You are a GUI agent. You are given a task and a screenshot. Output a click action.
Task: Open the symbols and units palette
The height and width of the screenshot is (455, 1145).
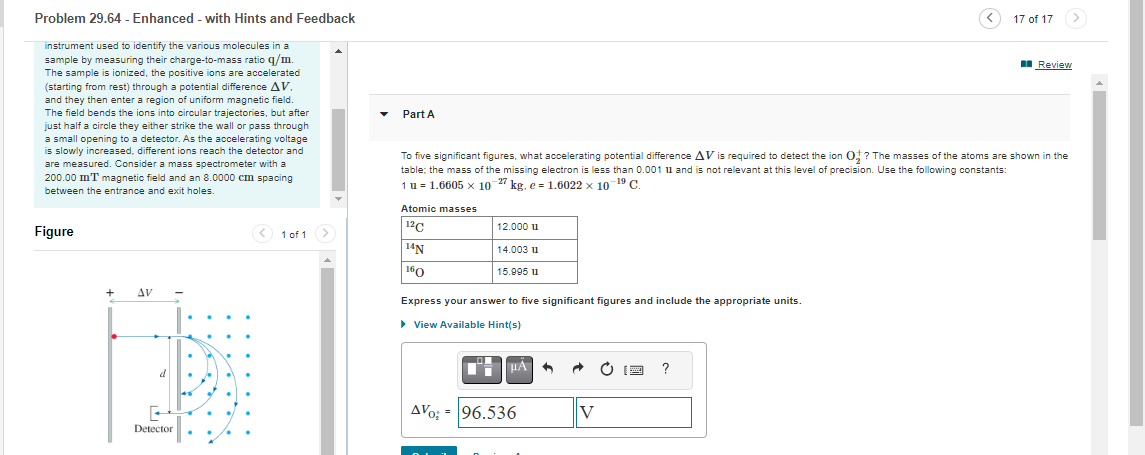(518, 369)
